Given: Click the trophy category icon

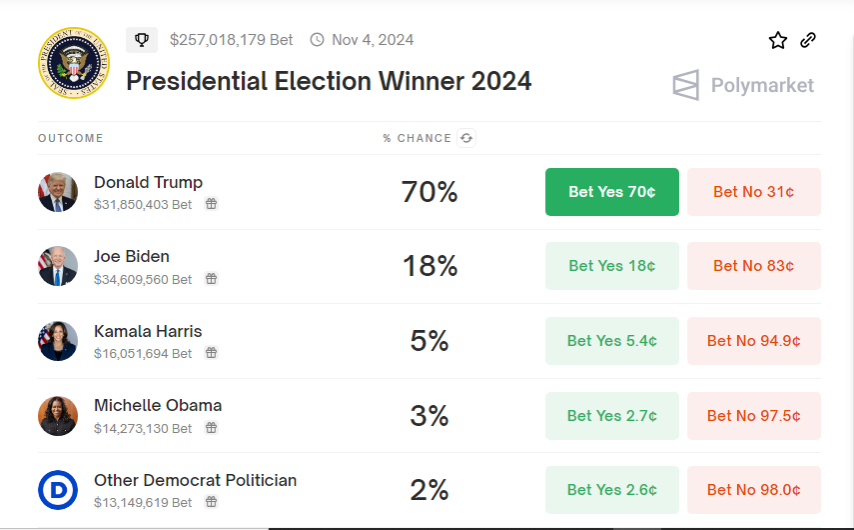Looking at the screenshot, I should [x=142, y=40].
